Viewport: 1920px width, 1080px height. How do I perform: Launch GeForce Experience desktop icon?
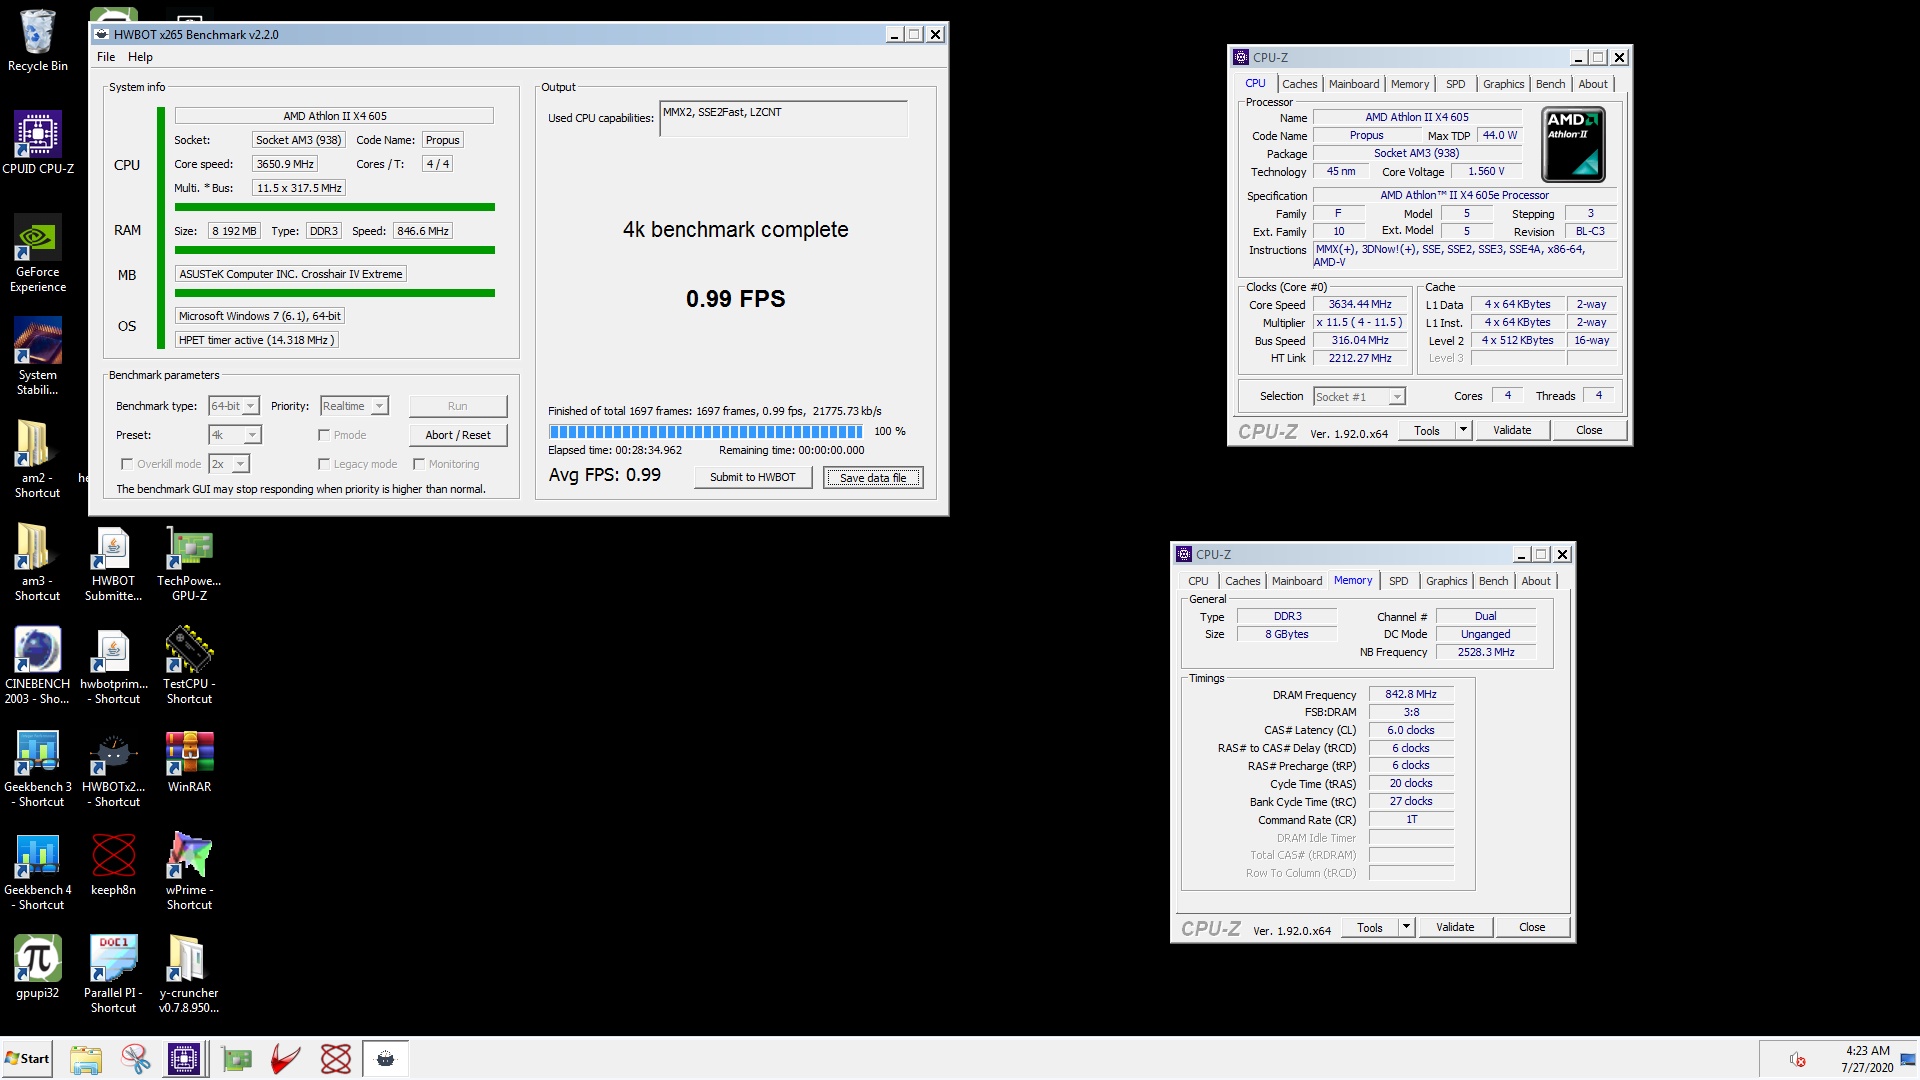(37, 253)
